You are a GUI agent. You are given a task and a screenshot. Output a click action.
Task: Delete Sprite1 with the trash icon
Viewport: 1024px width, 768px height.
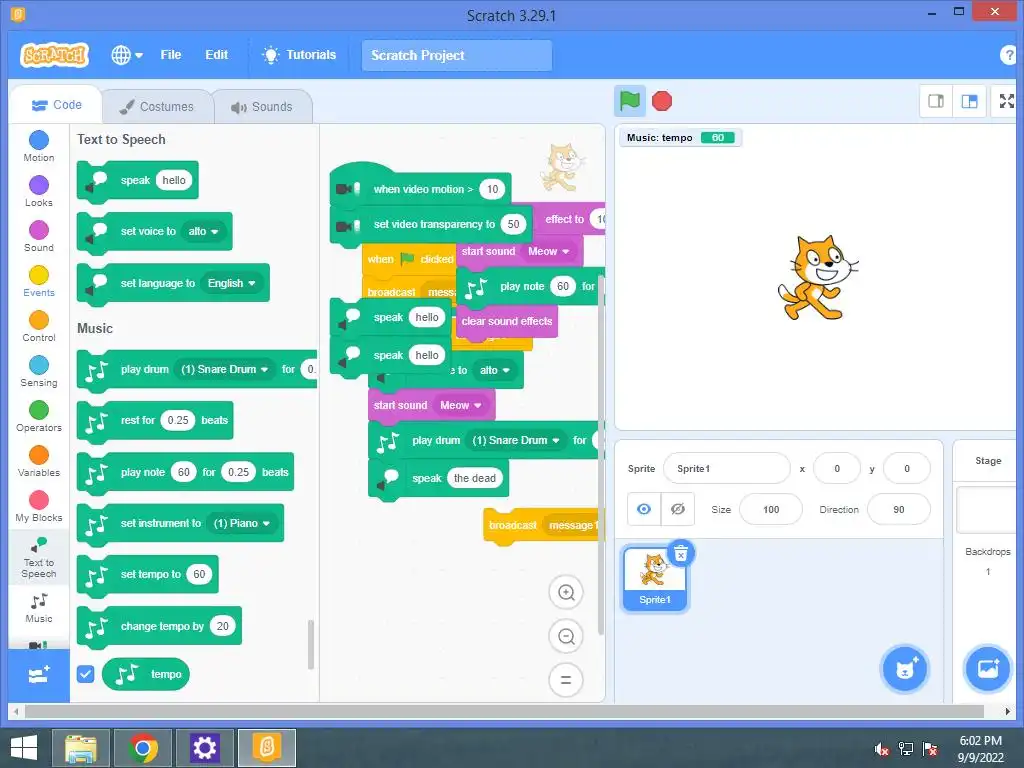click(x=681, y=554)
